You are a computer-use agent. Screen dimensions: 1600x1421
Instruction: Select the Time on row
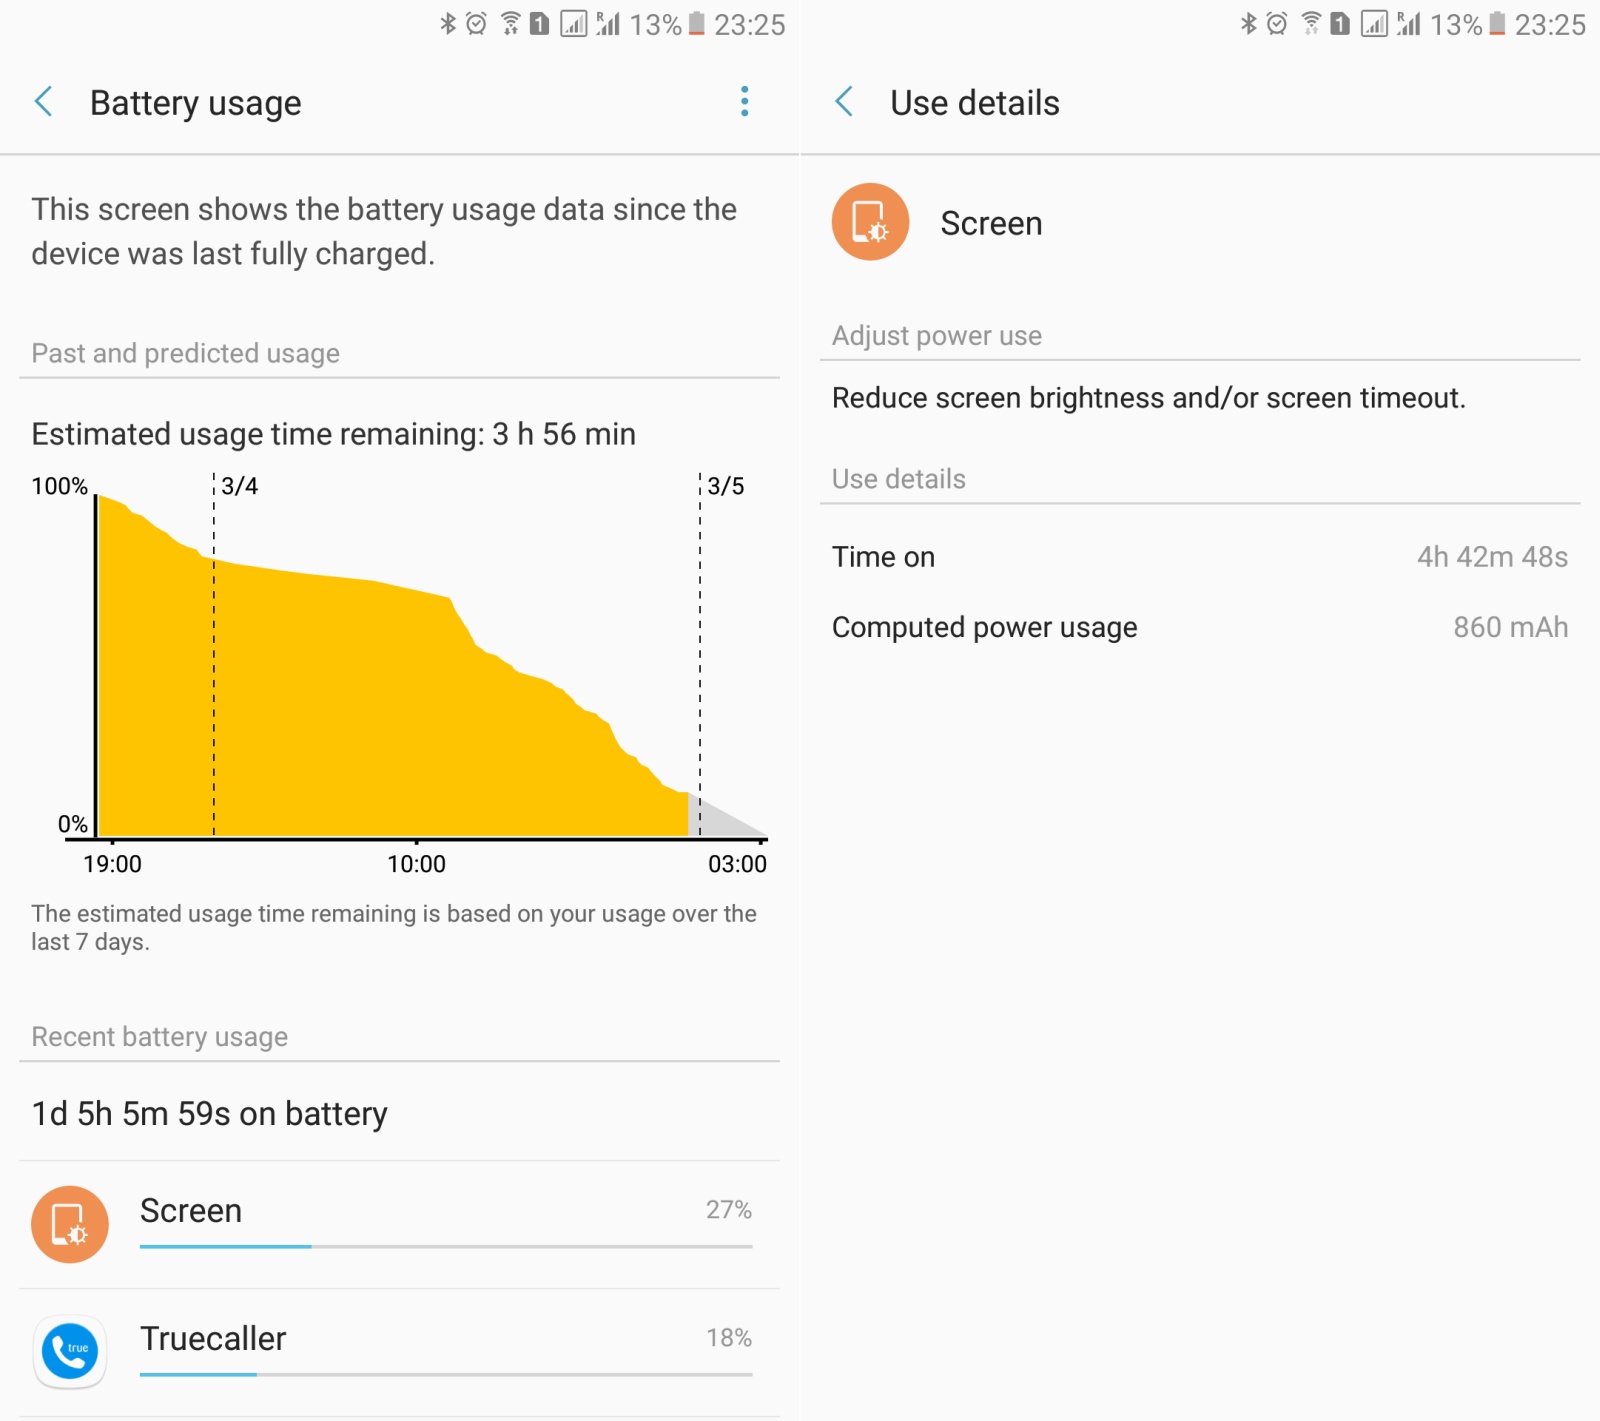[1200, 557]
